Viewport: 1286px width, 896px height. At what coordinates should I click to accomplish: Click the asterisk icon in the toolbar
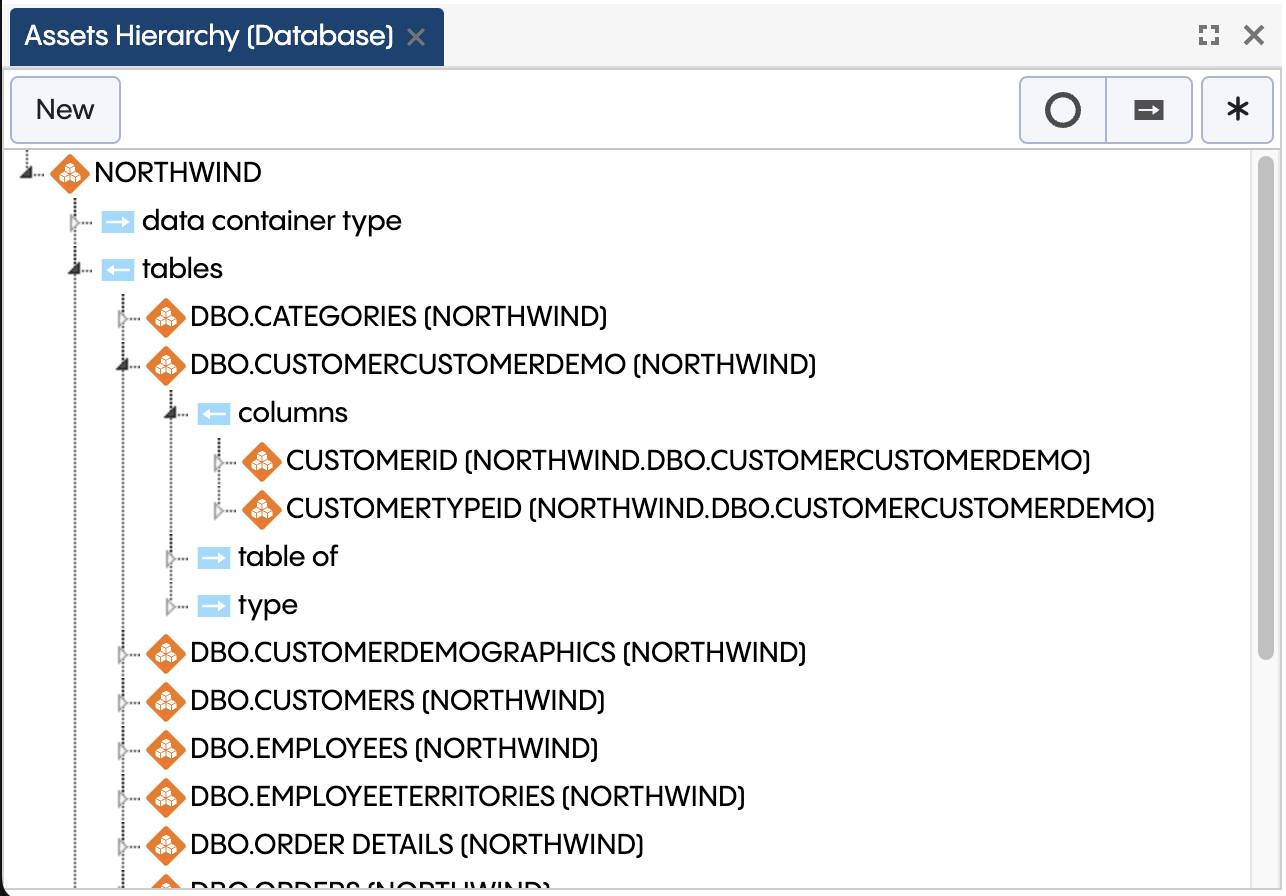1237,110
